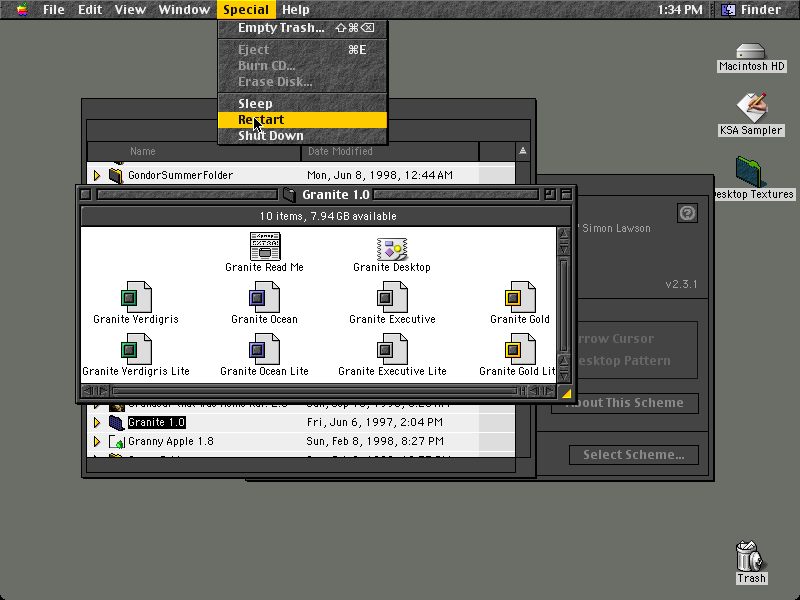This screenshot has height=600, width=800.
Task: Click the About This Scheme button
Action: click(x=625, y=403)
